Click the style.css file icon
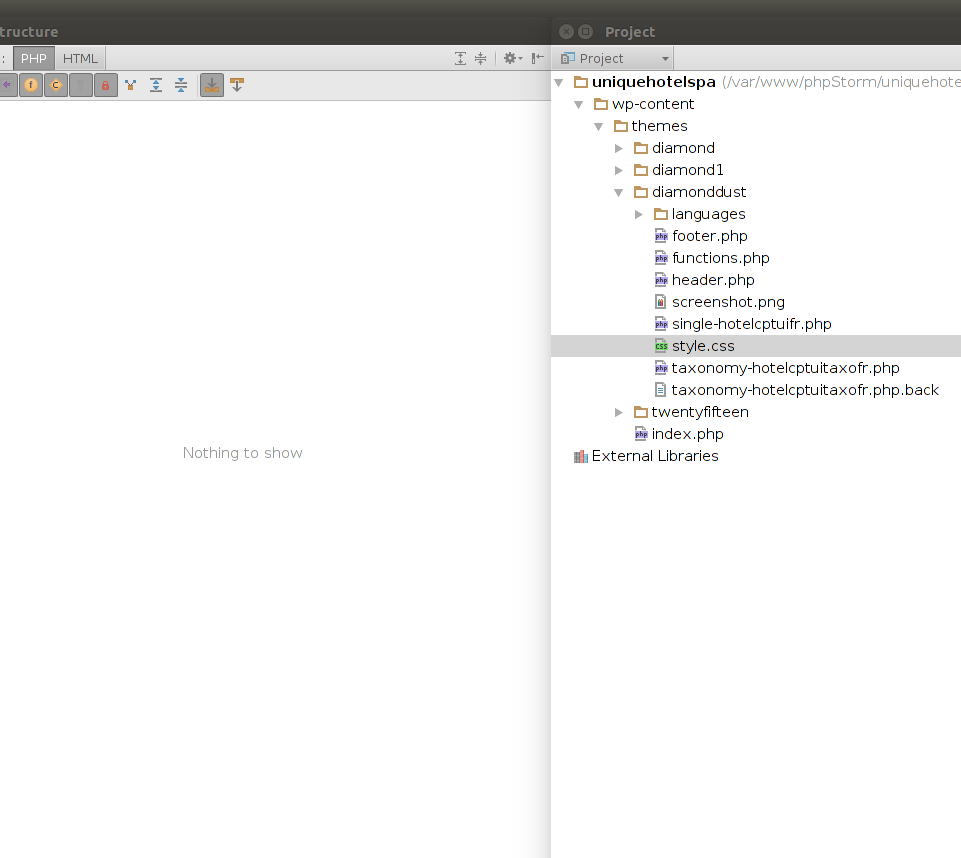The width and height of the screenshot is (961, 858). click(x=661, y=346)
